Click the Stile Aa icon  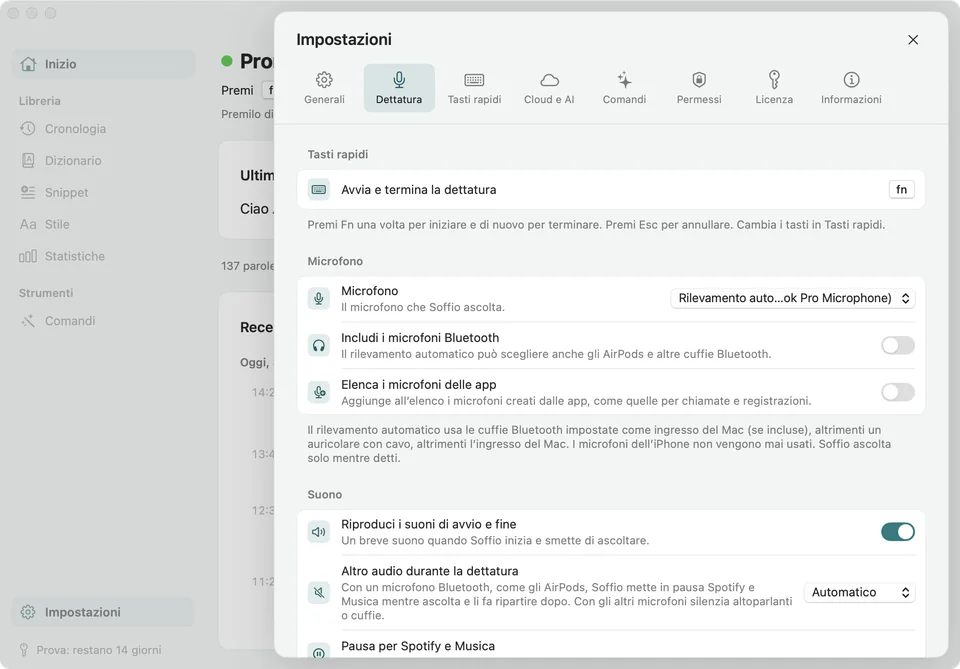(x=28, y=224)
